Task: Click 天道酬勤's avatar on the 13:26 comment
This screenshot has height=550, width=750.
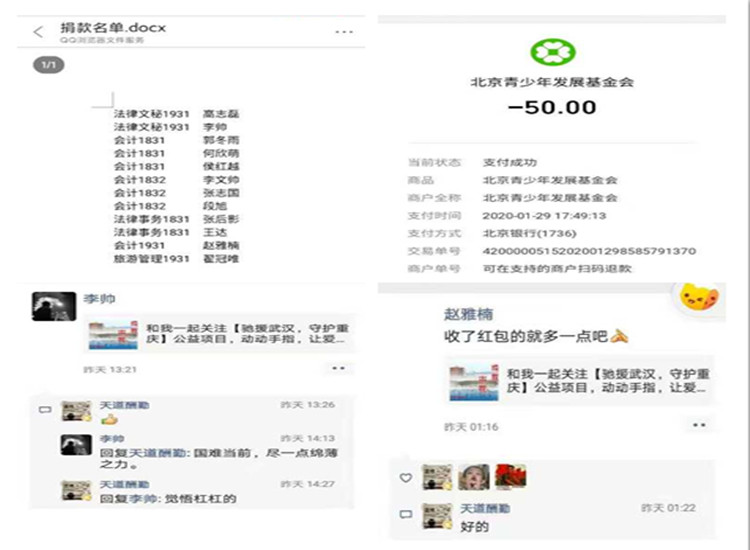Action: tap(77, 411)
